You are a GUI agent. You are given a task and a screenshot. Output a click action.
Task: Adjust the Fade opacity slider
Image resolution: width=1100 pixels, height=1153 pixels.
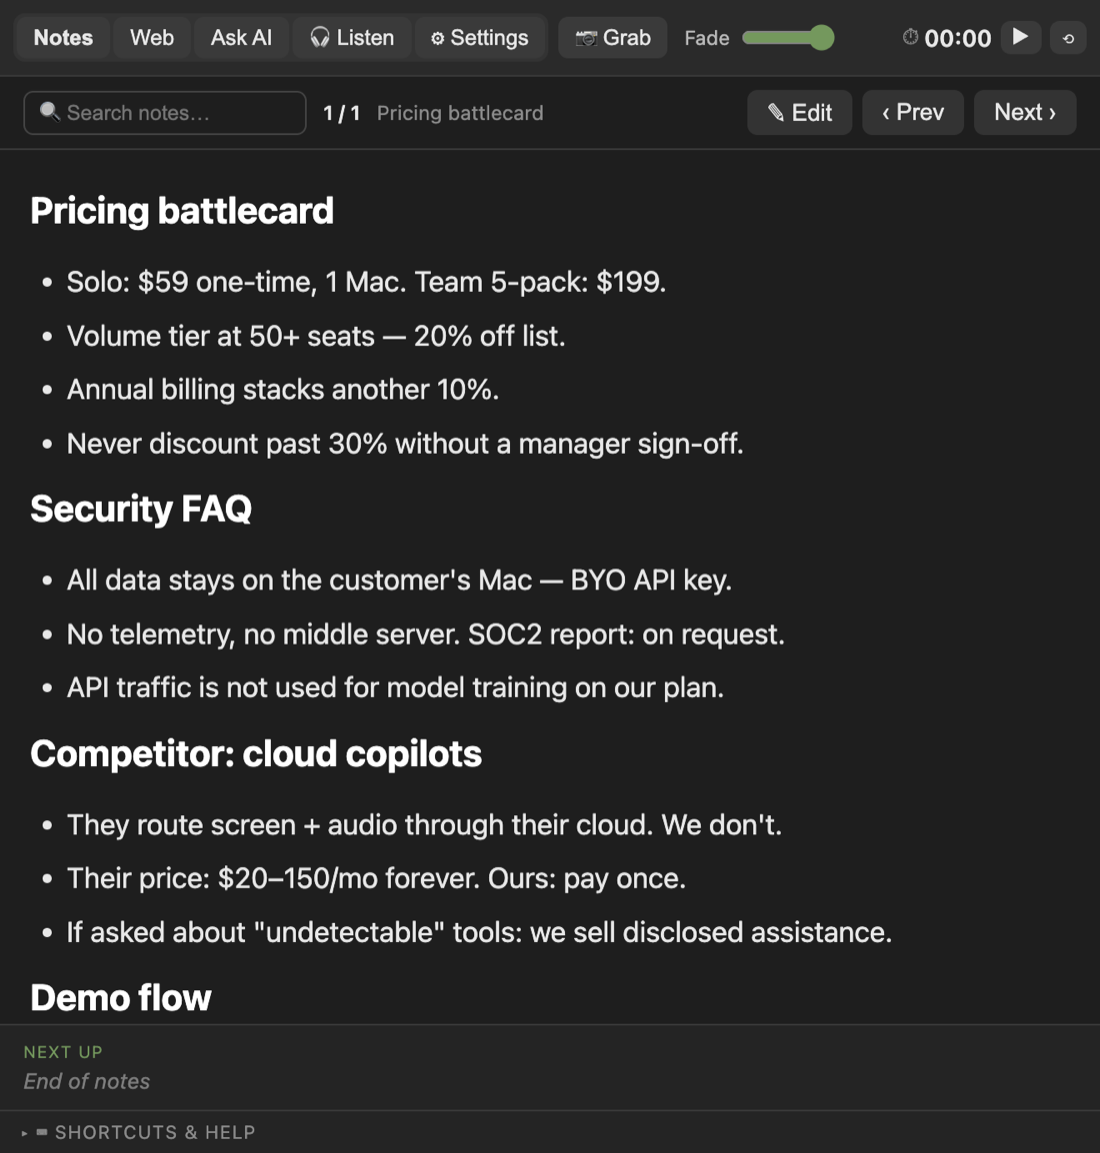(788, 38)
